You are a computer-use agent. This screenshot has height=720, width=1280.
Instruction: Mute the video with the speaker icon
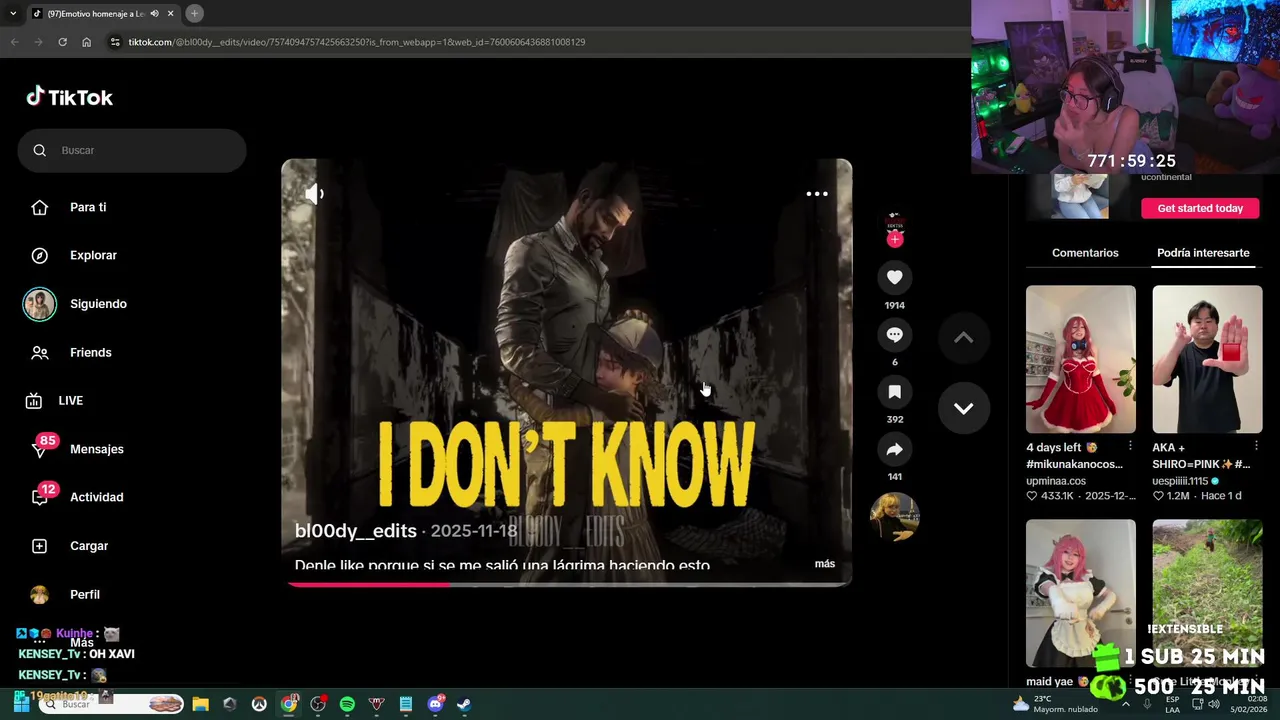(314, 193)
